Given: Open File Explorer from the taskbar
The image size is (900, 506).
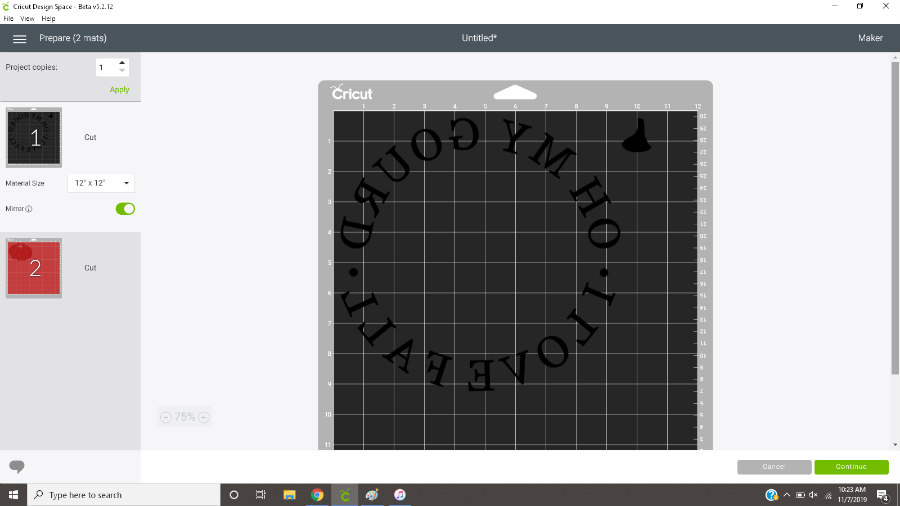Looking at the screenshot, I should click(x=289, y=495).
